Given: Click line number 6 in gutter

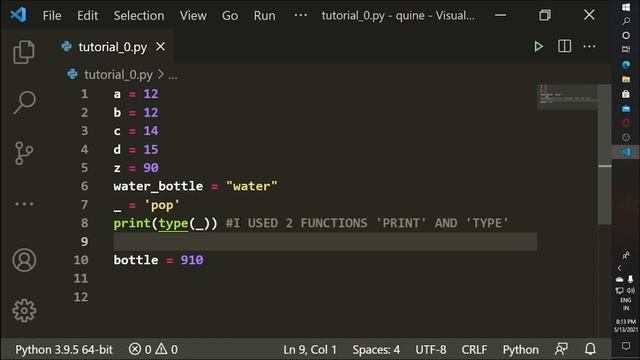Looking at the screenshot, I should click(x=84, y=186).
